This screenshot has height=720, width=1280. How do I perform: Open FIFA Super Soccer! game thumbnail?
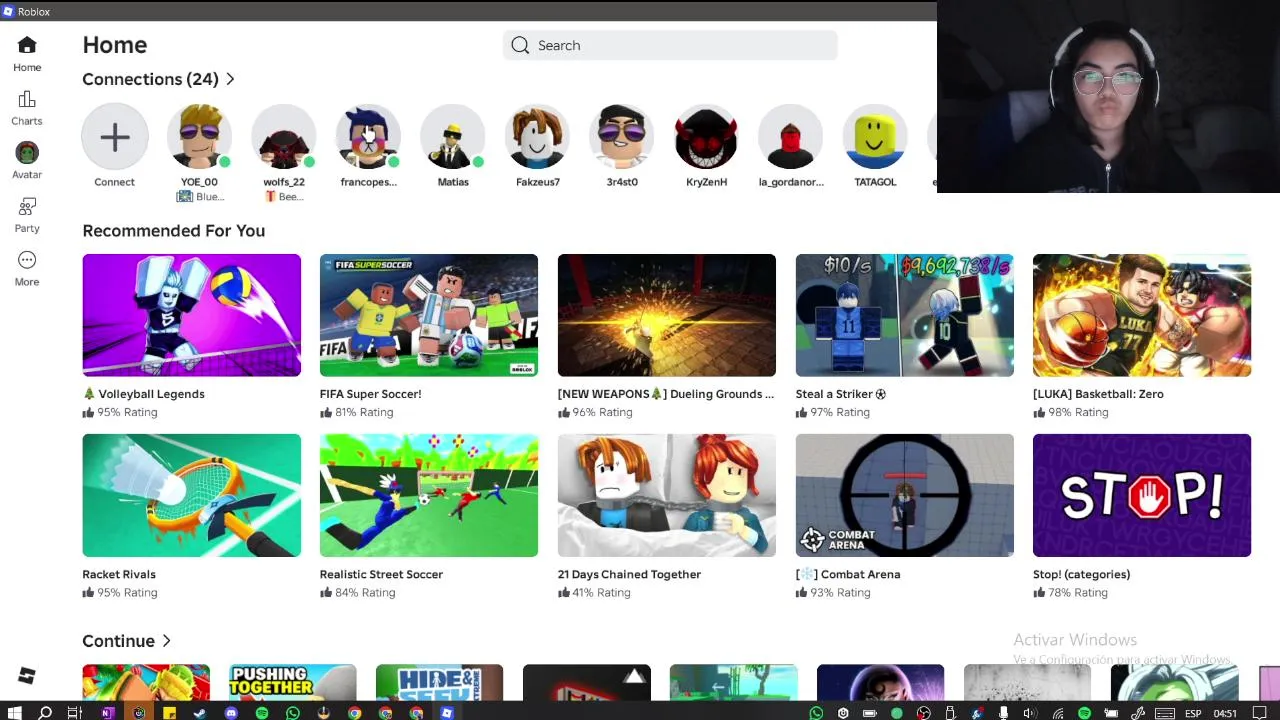pyautogui.click(x=429, y=315)
